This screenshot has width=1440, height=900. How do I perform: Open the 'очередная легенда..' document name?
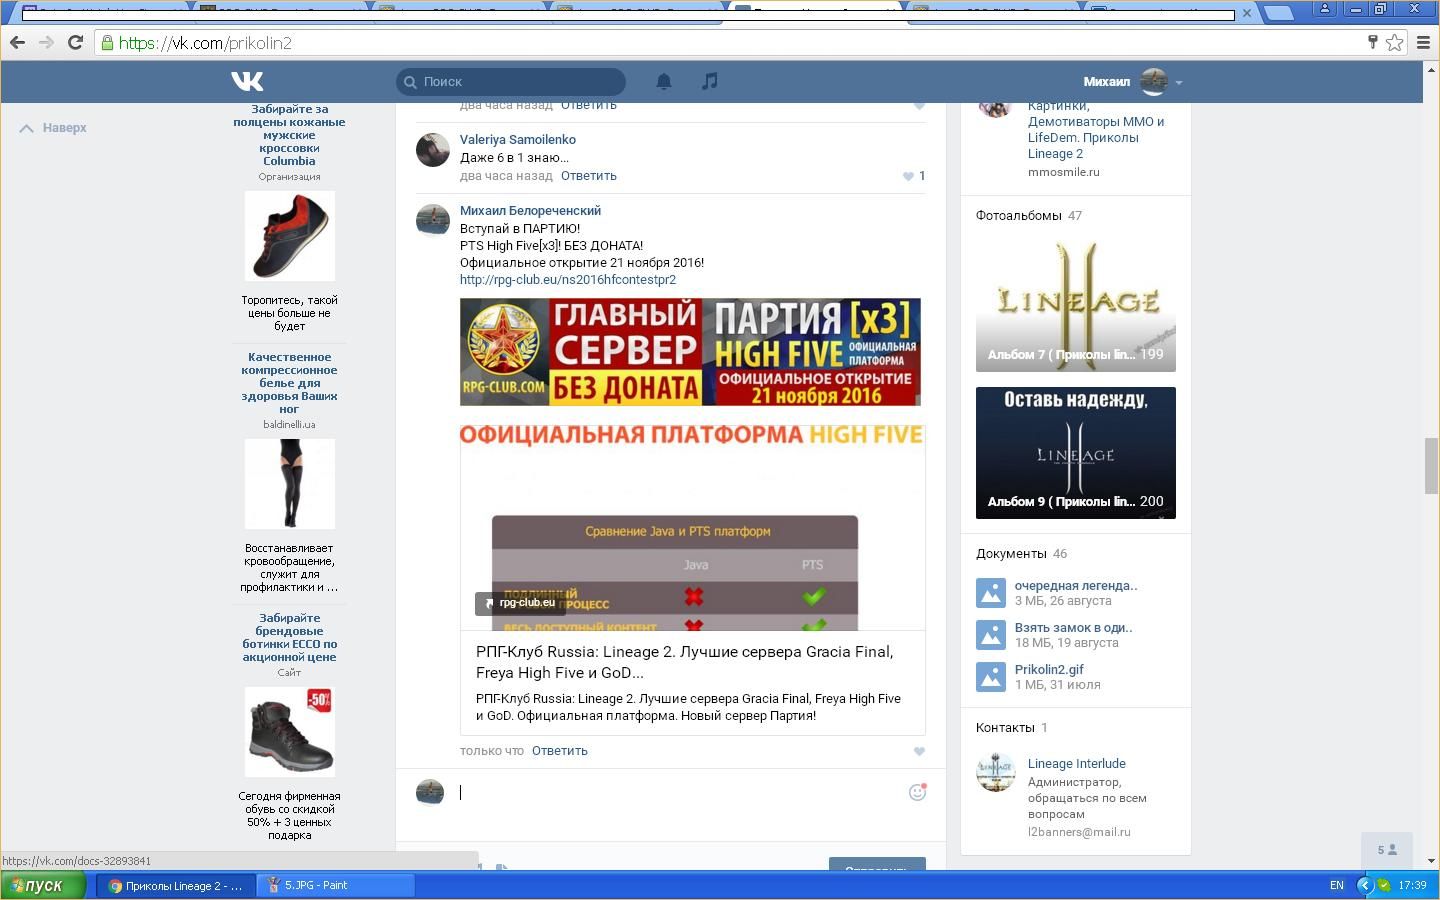click(x=1076, y=586)
